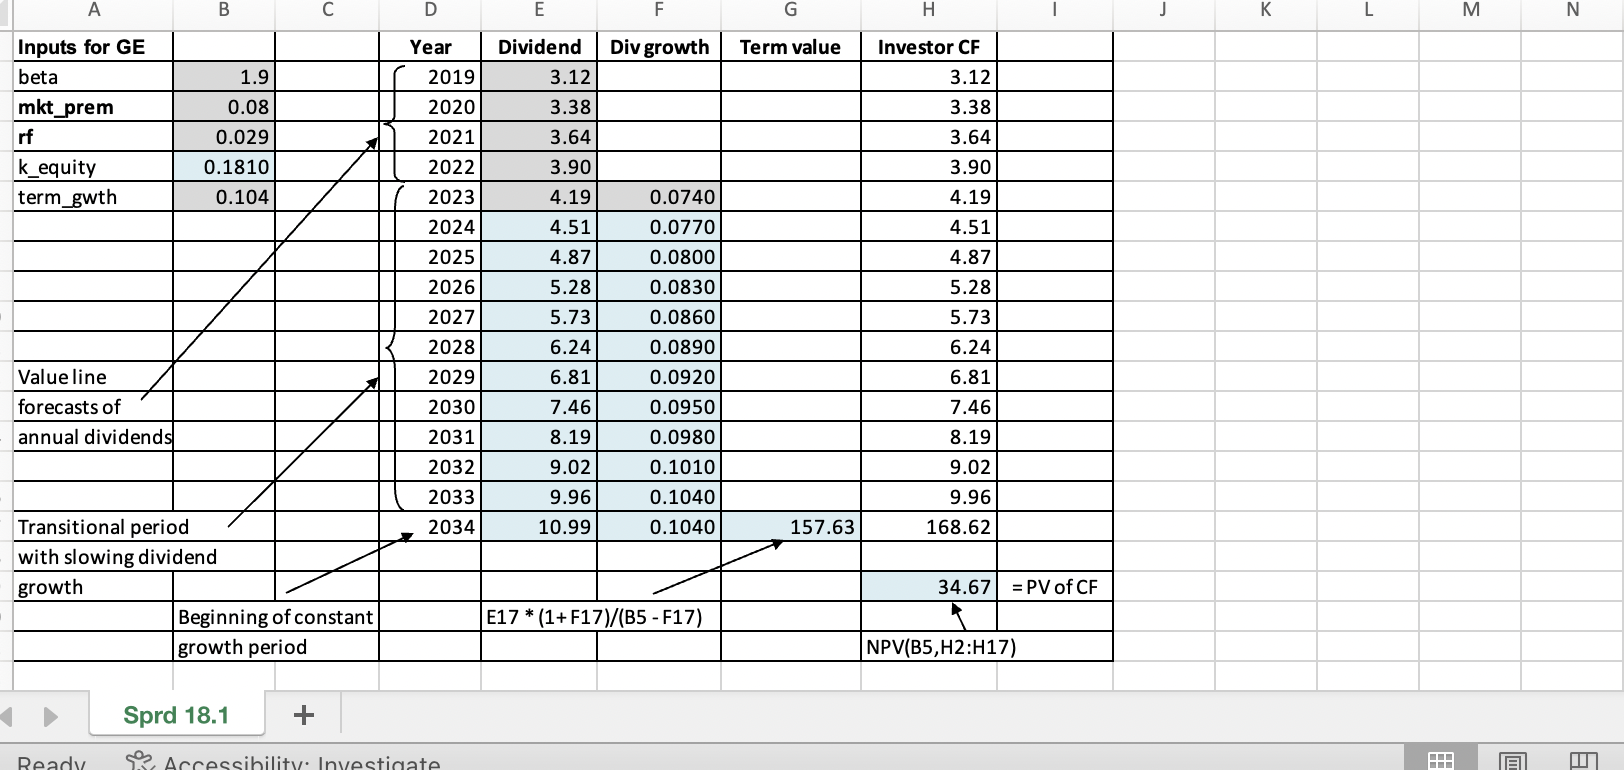Select the year 2034 cell
The image size is (1624, 770).
point(430,527)
